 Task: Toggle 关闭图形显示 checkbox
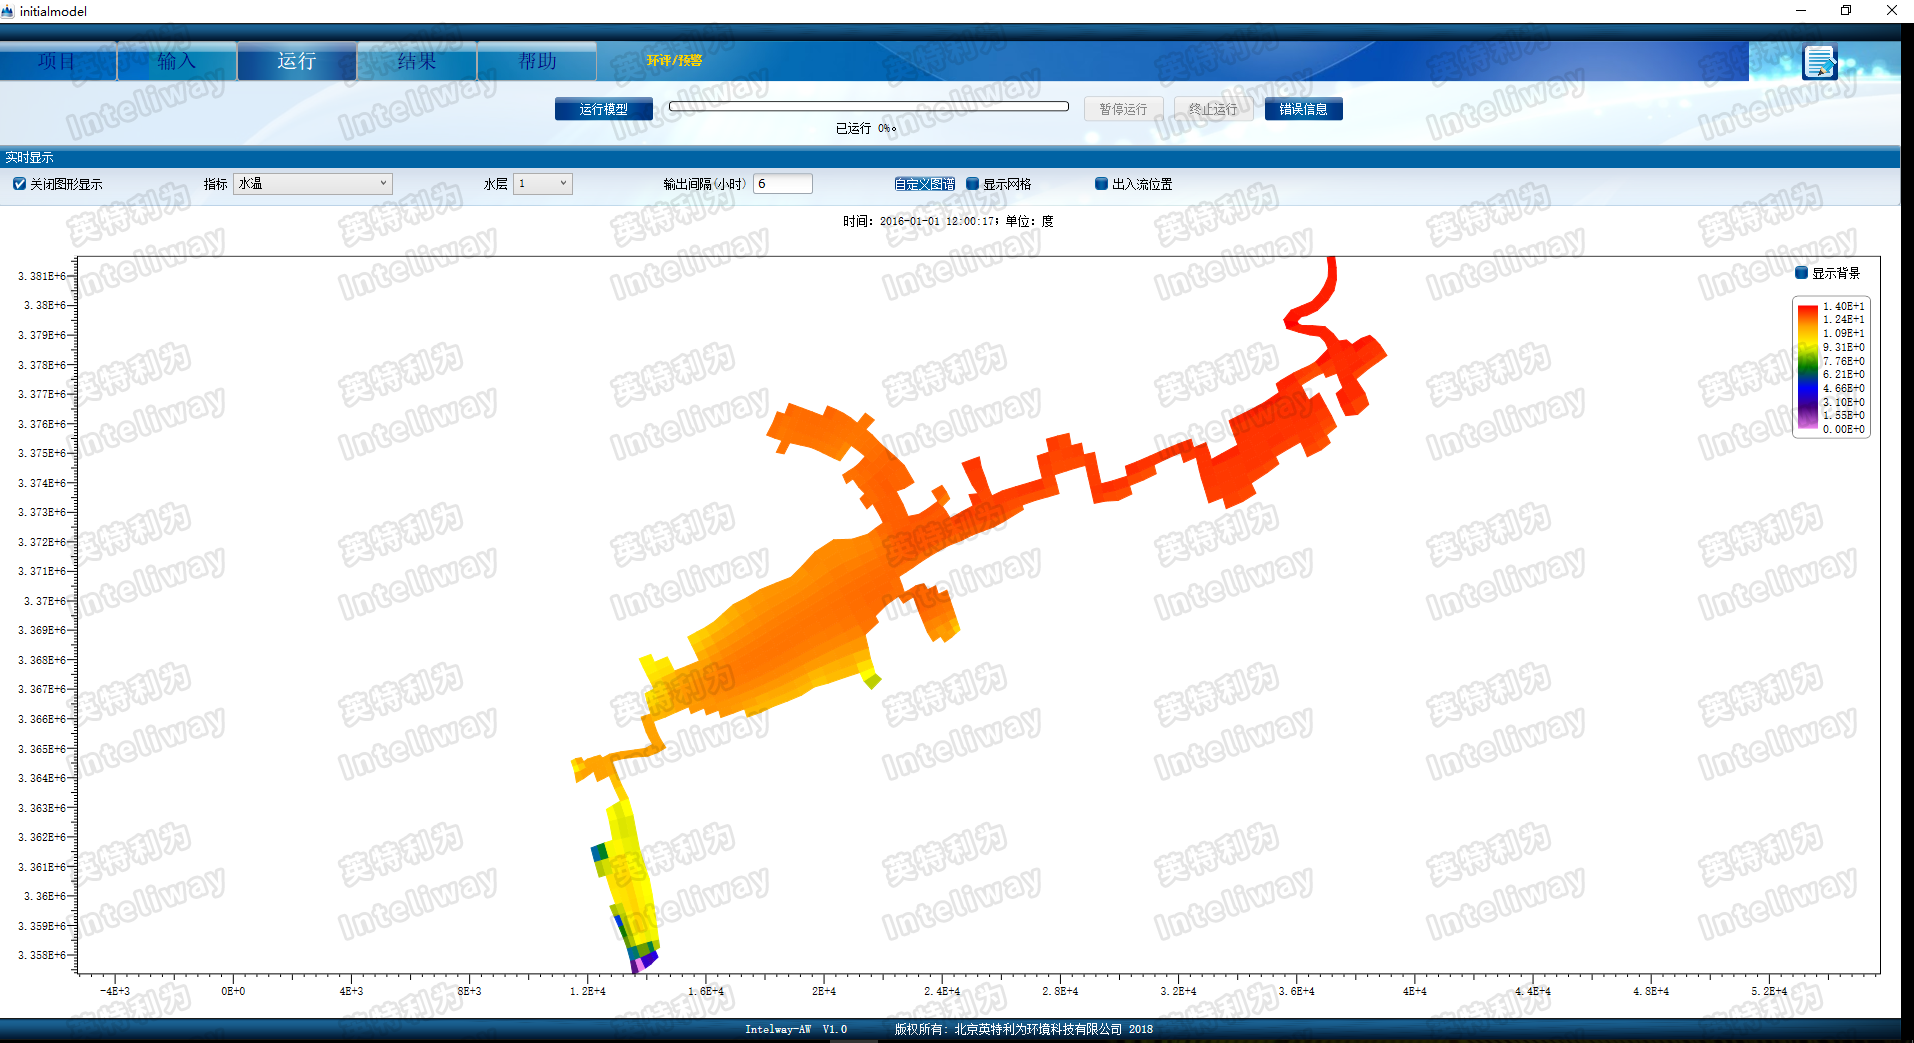pyautogui.click(x=20, y=184)
